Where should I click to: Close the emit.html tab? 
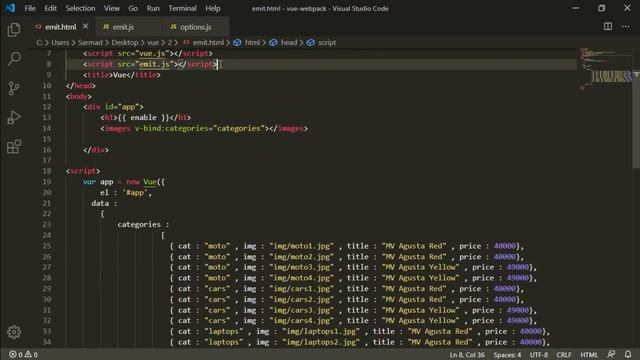[x=85, y=27]
